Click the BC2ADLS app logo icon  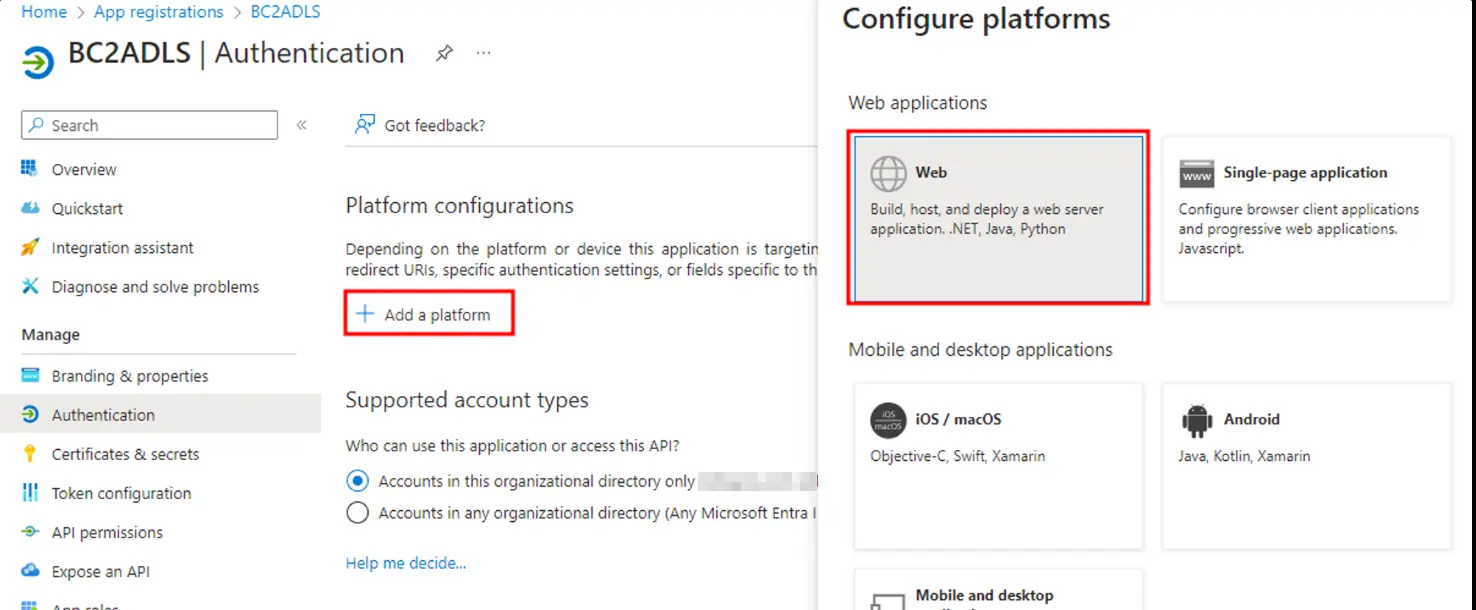pos(38,62)
